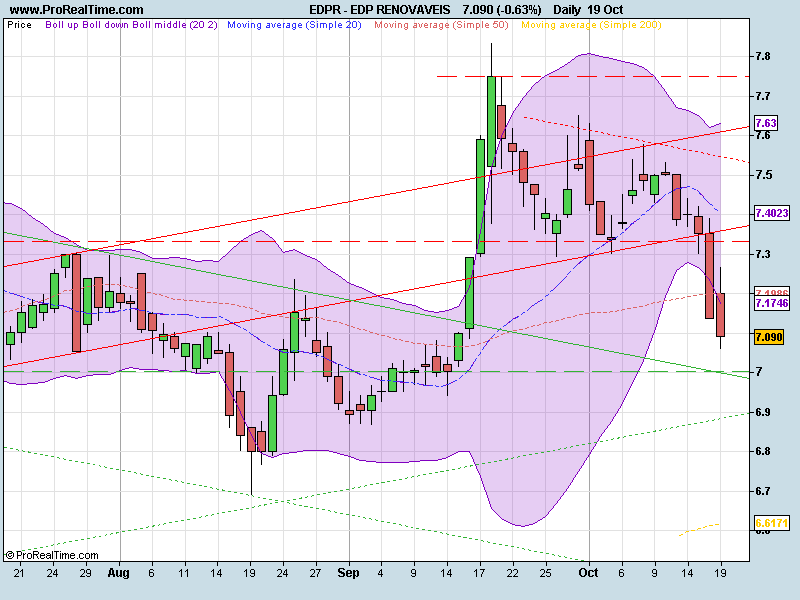
Task: Click the 7.8 price axis label
Action: click(763, 56)
